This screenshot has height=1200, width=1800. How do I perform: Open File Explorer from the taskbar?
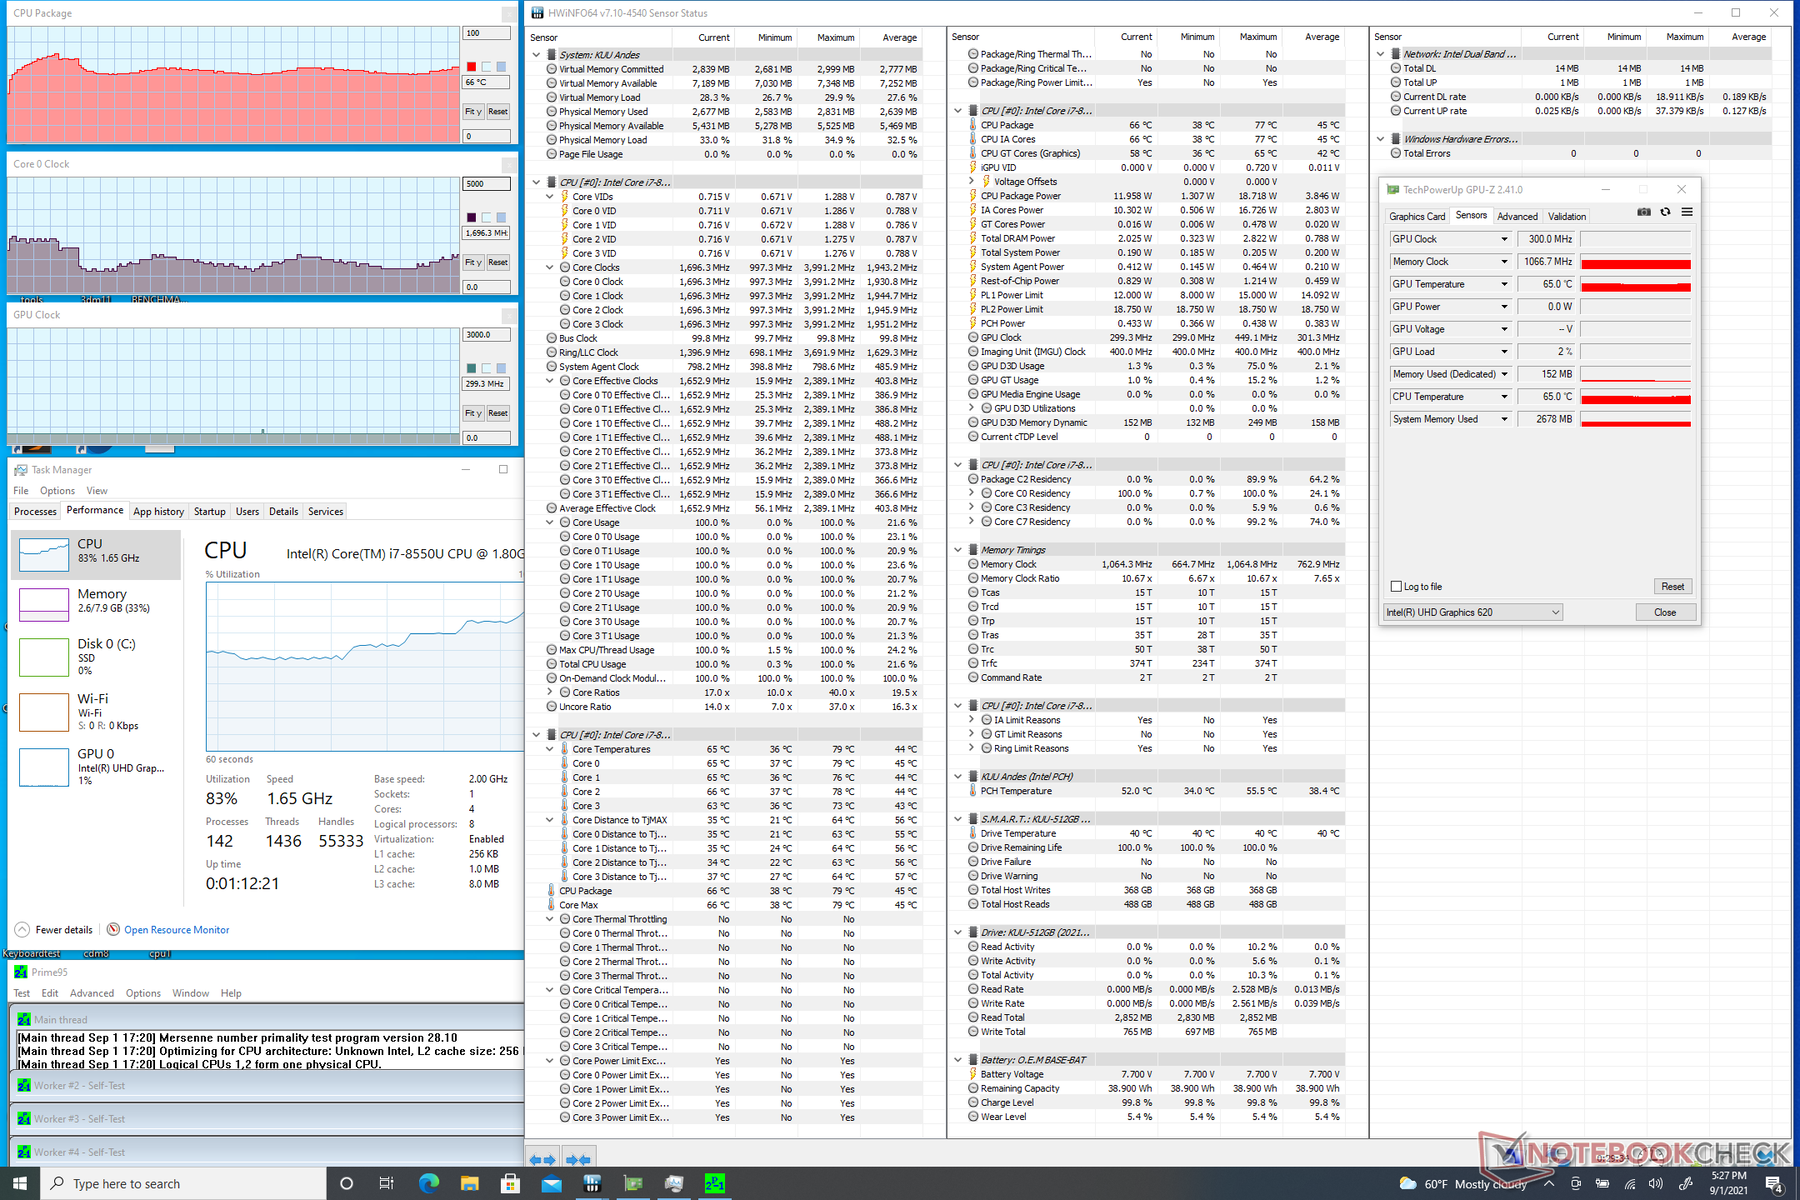click(x=470, y=1183)
